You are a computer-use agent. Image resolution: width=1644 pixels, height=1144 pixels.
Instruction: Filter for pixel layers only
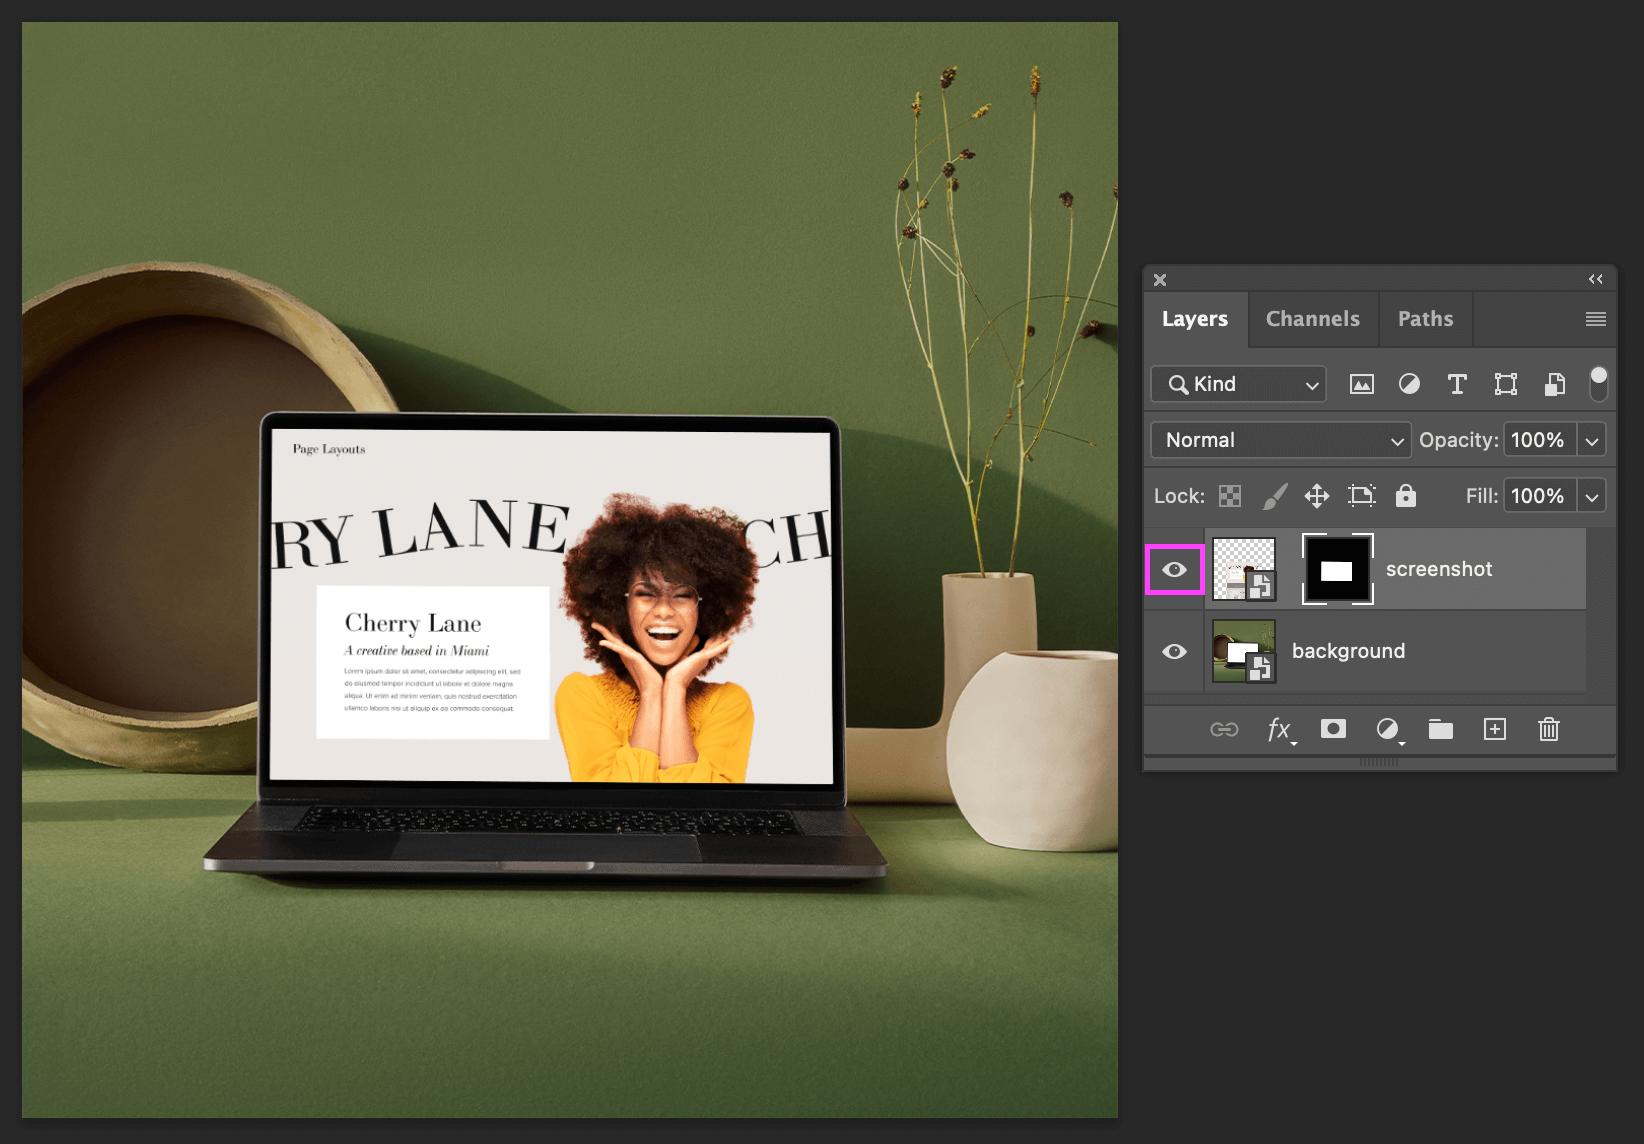[x=1361, y=384]
